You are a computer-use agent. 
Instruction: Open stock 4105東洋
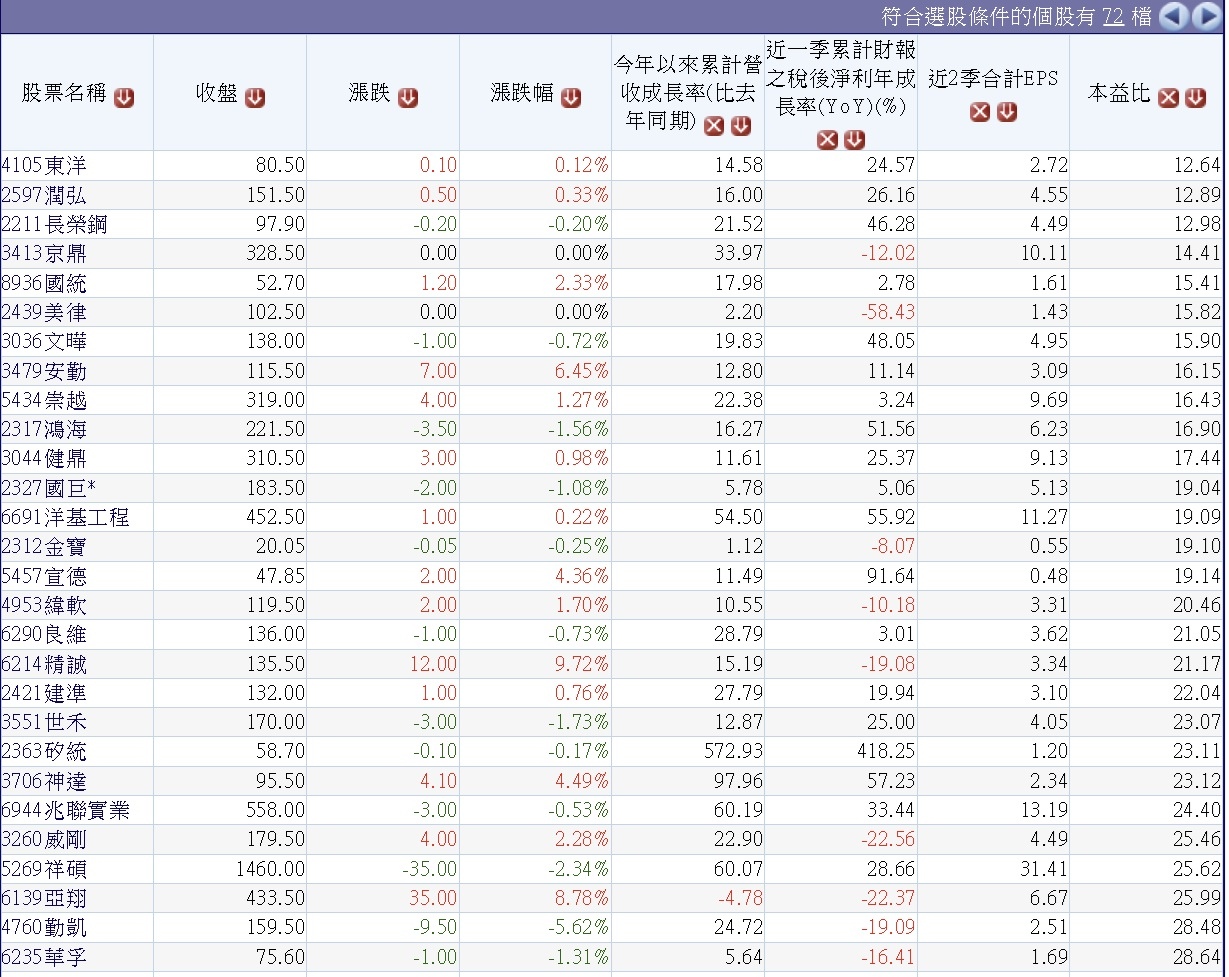[x=44, y=166]
